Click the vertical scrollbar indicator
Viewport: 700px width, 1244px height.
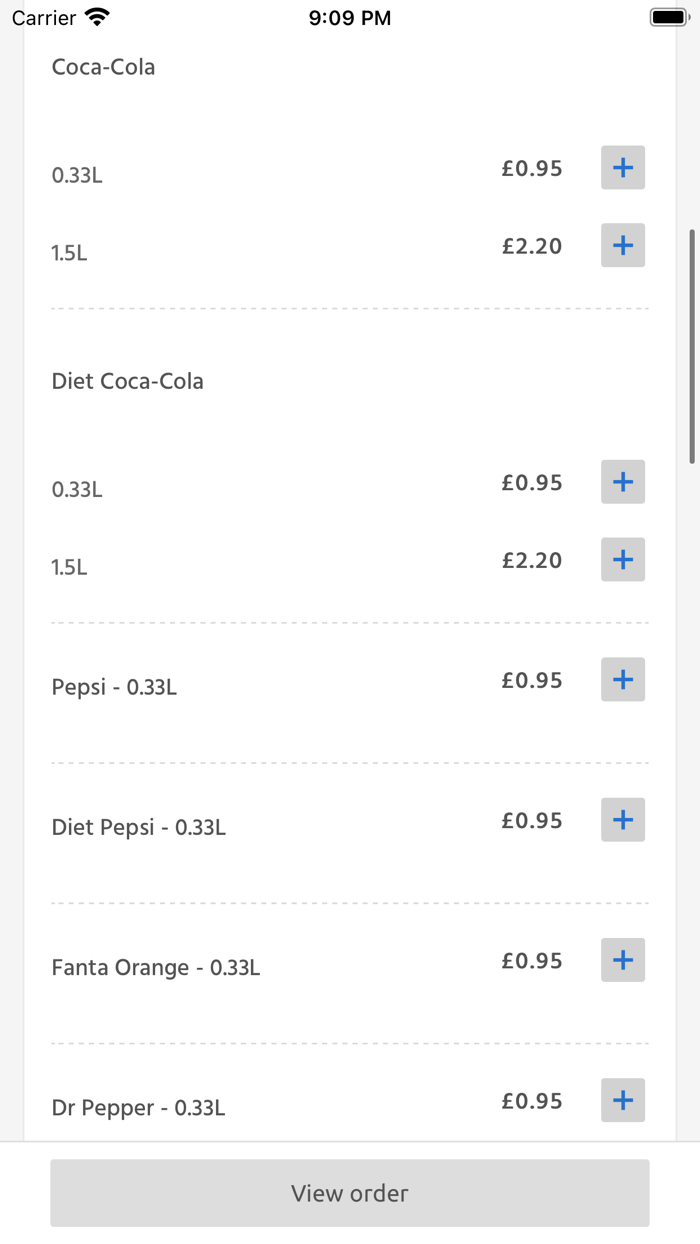click(692, 346)
